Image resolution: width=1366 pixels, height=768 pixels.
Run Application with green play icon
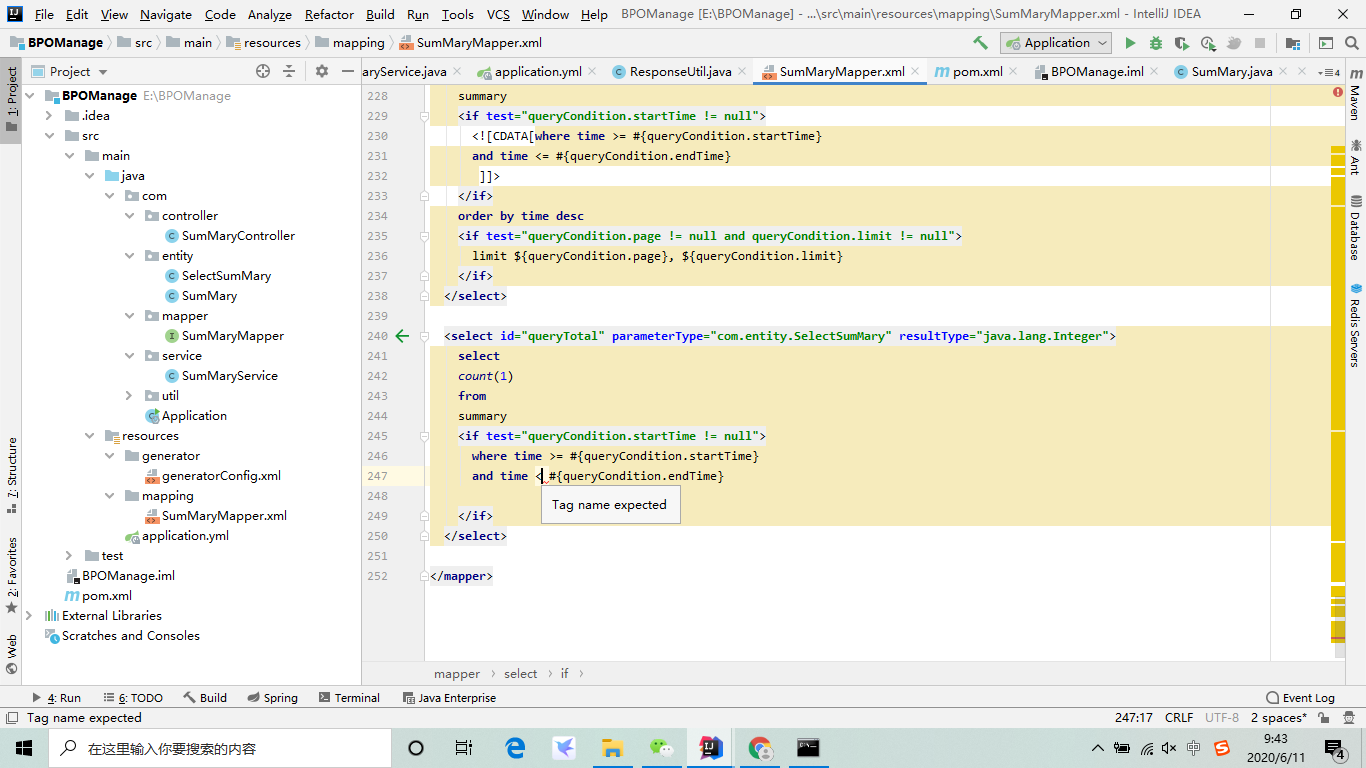pyautogui.click(x=1130, y=43)
